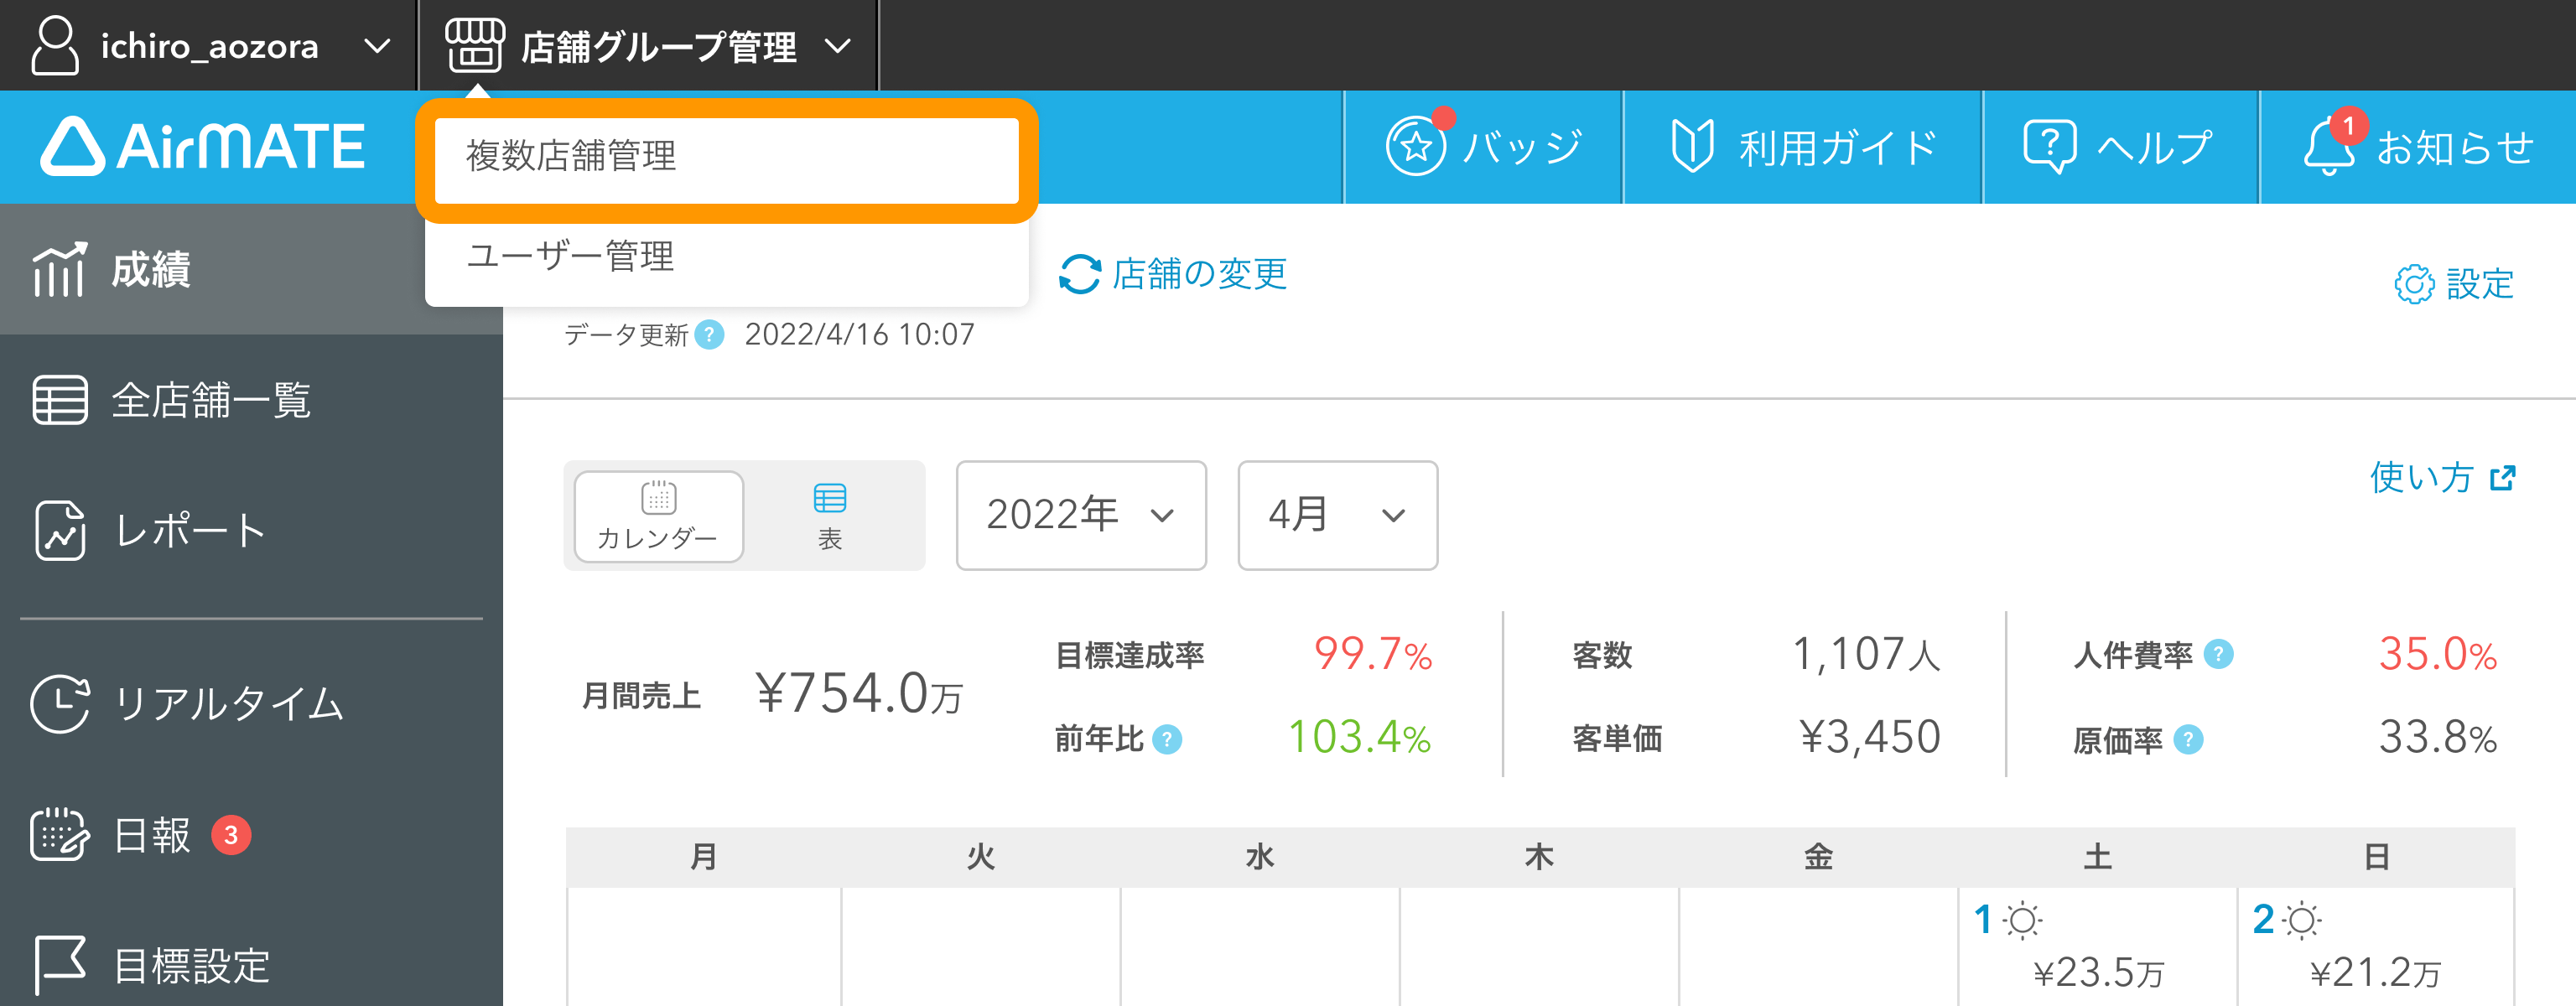Viewport: 2576px width, 1006px height.
Task: Click the ¥754.0万 monthly sales value
Action: 859,694
